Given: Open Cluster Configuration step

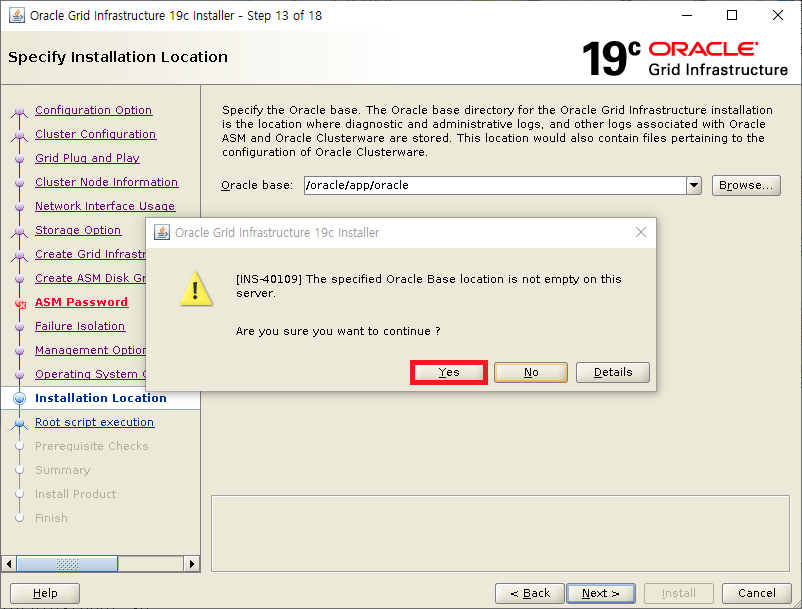Looking at the screenshot, I should point(96,134).
